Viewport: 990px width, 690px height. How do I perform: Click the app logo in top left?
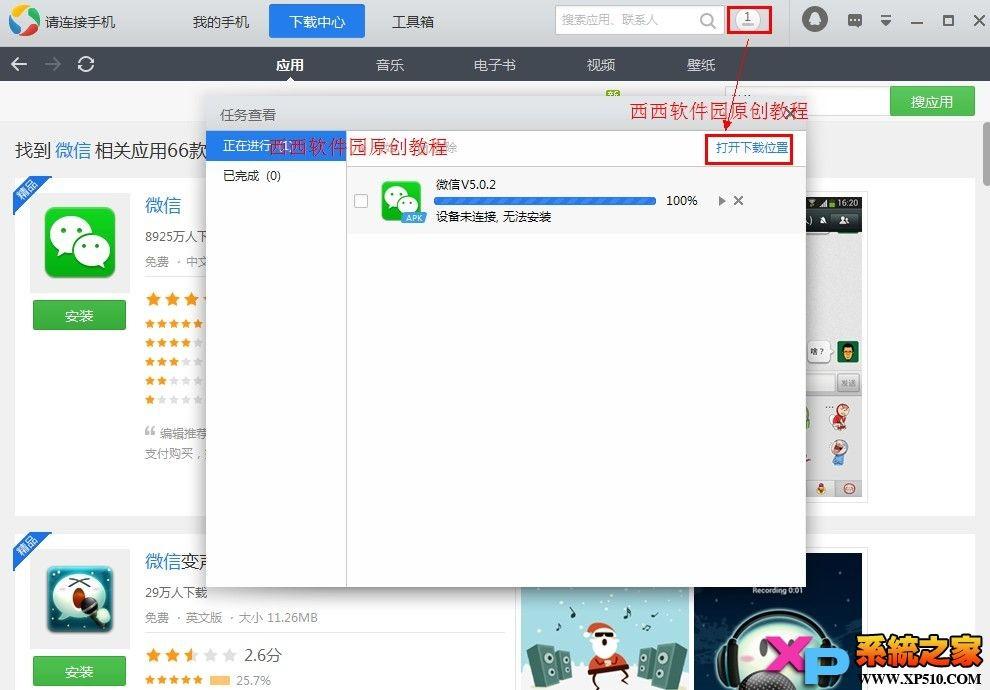(x=24, y=20)
